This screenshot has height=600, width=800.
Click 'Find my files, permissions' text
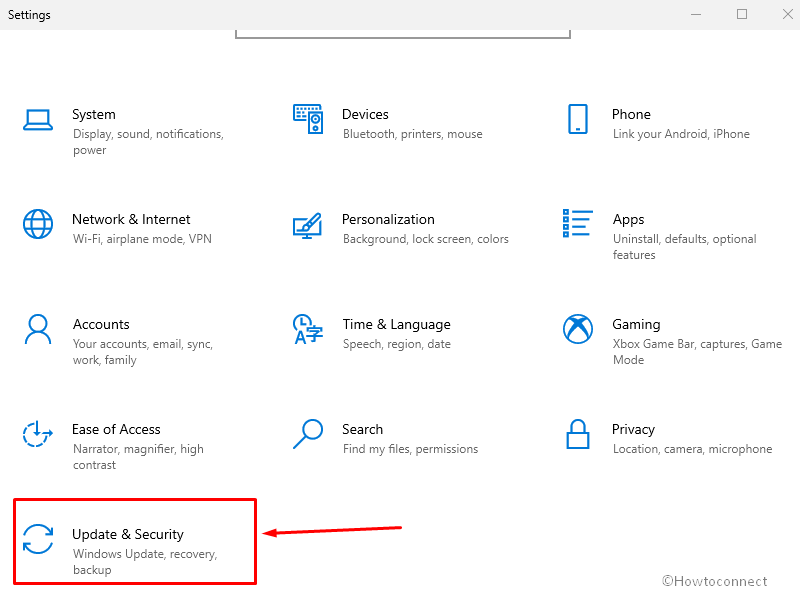click(x=410, y=449)
